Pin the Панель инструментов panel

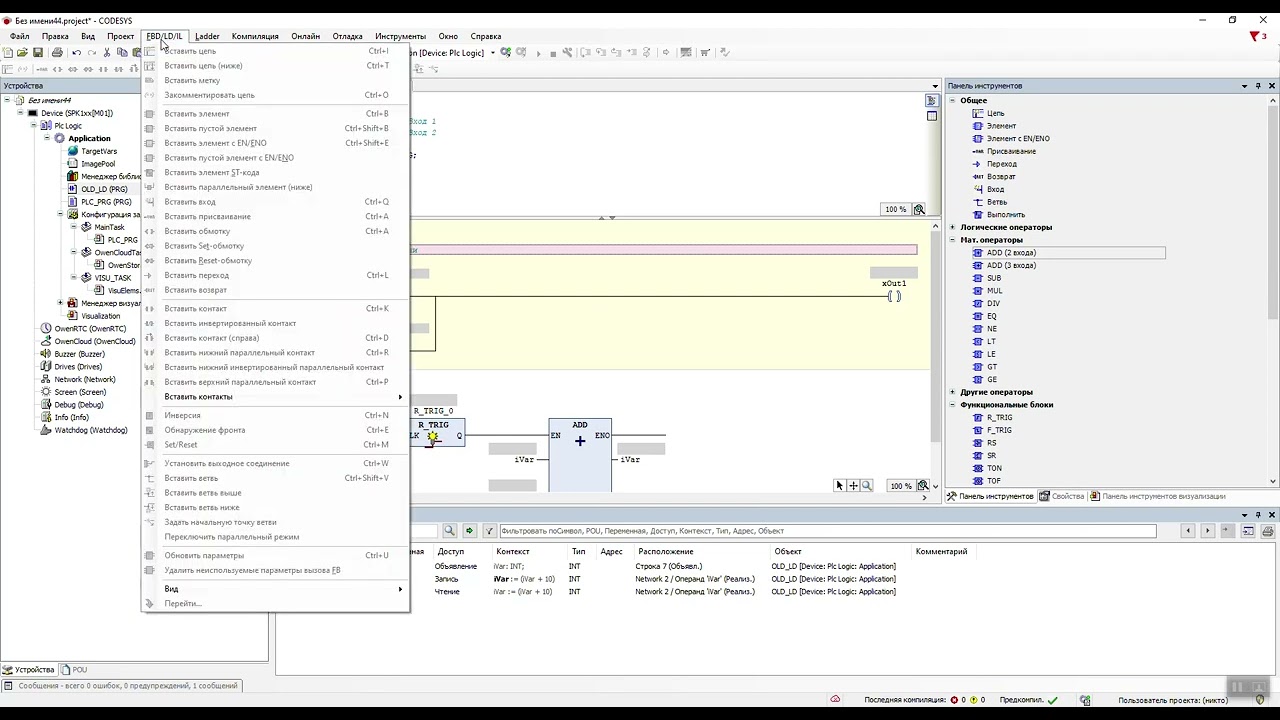(x=1258, y=86)
